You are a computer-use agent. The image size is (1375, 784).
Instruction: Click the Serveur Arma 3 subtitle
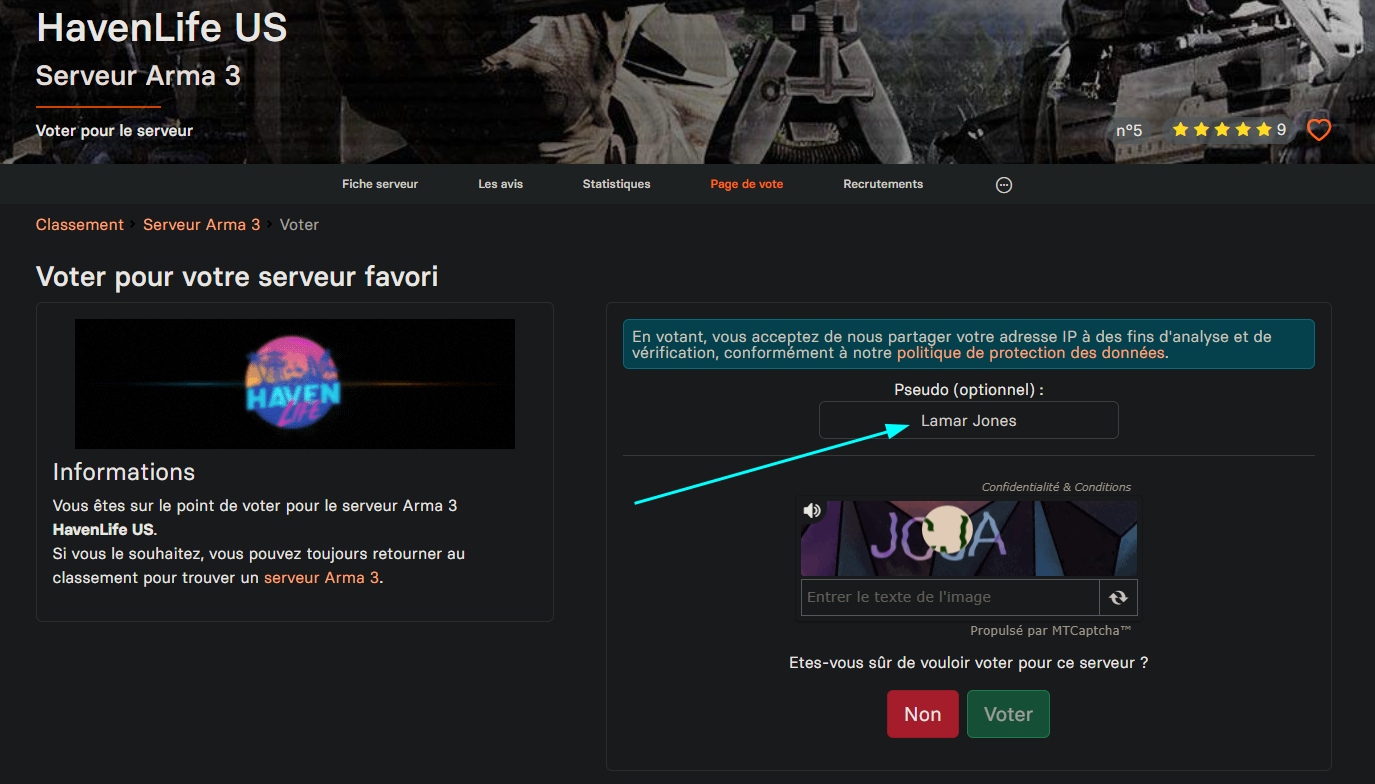pyautogui.click(x=138, y=76)
